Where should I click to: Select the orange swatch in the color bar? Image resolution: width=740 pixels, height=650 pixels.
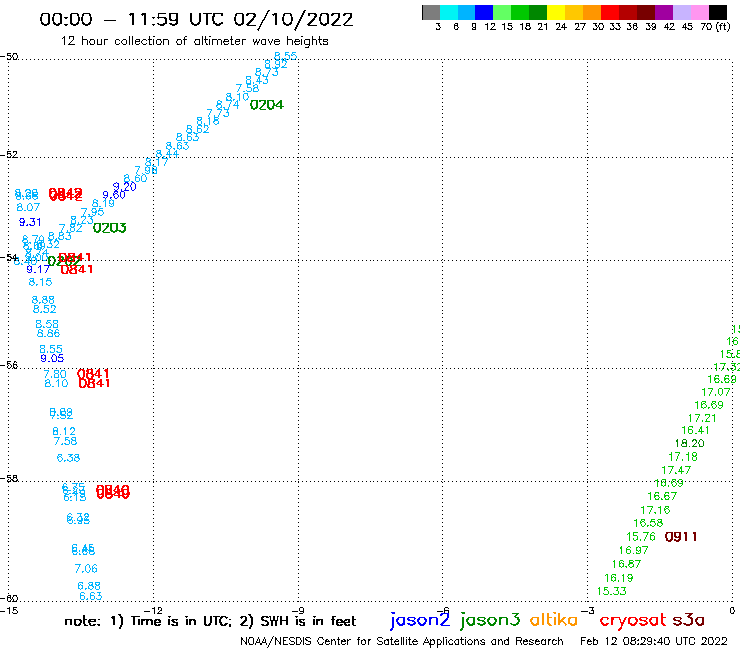592,12
